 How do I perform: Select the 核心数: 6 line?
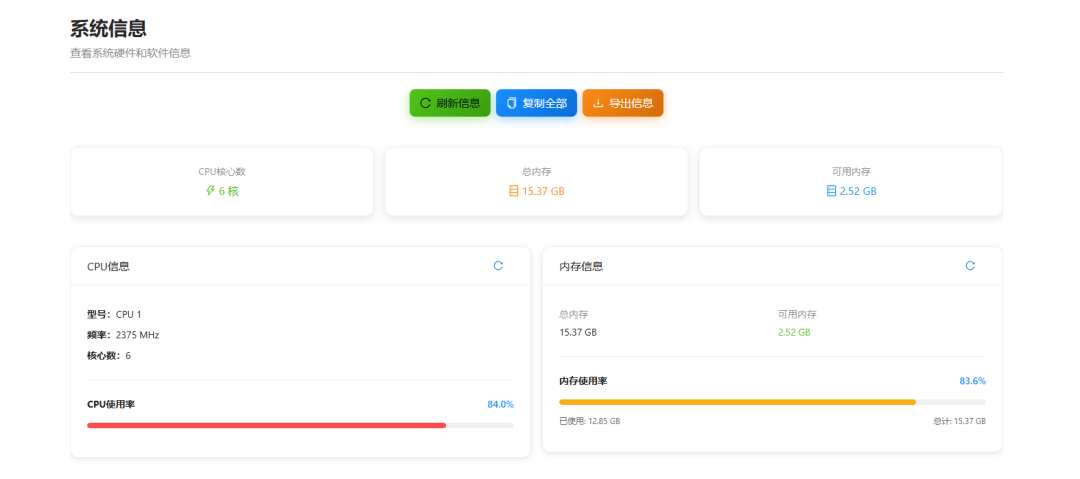(x=109, y=356)
